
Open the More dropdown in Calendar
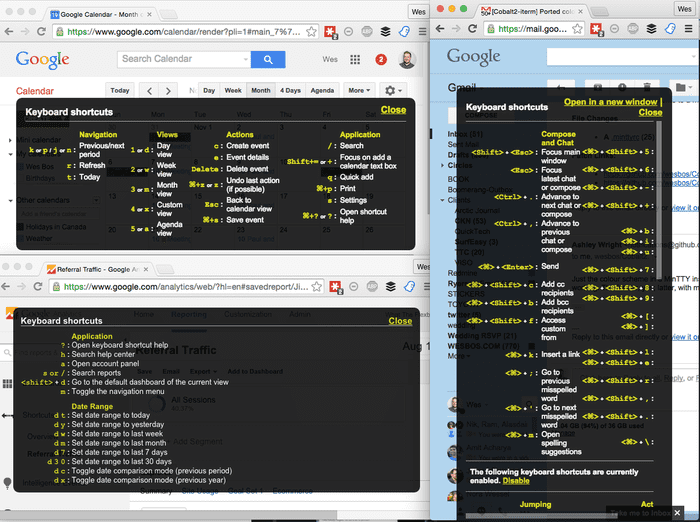point(359,91)
